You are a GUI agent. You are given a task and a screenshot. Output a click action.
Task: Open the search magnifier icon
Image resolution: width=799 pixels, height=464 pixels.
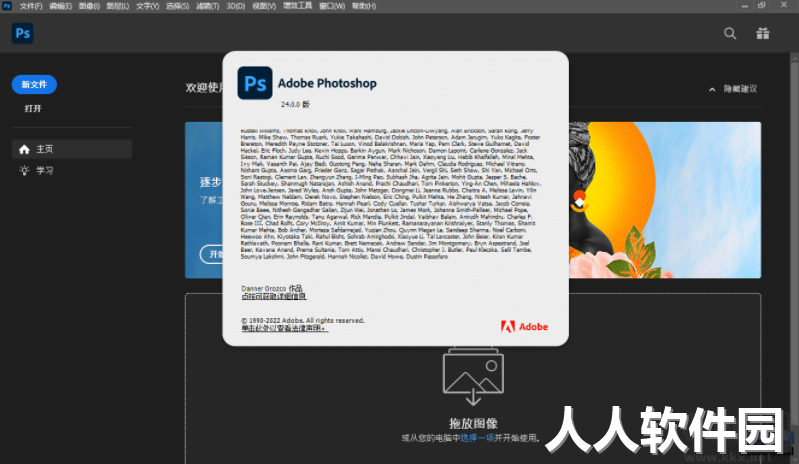tap(730, 34)
